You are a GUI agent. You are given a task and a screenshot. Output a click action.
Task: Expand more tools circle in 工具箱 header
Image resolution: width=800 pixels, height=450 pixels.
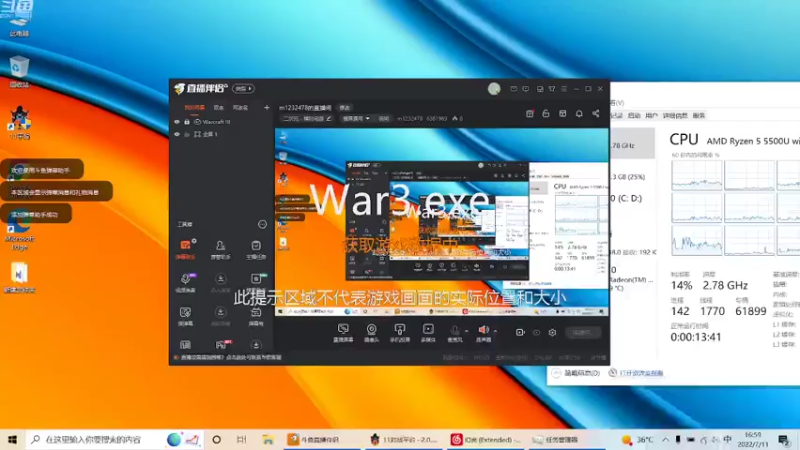click(262, 224)
